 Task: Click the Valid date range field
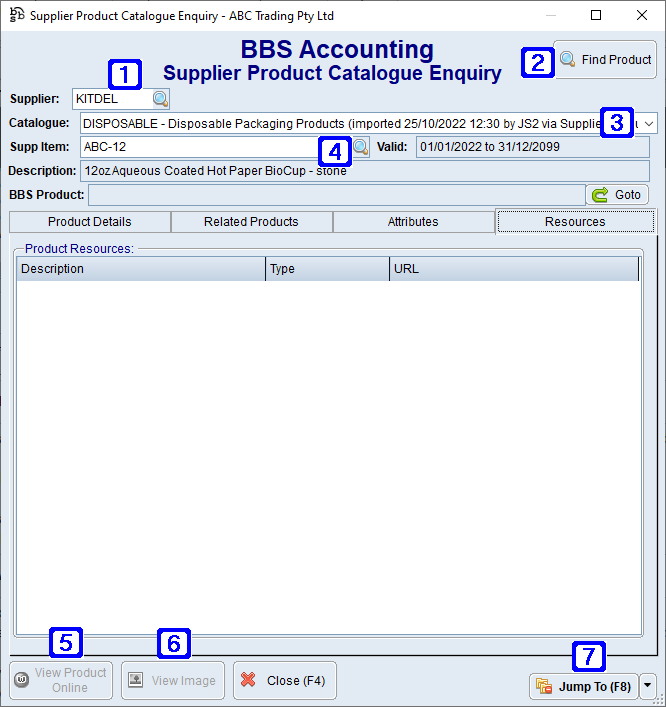point(533,147)
